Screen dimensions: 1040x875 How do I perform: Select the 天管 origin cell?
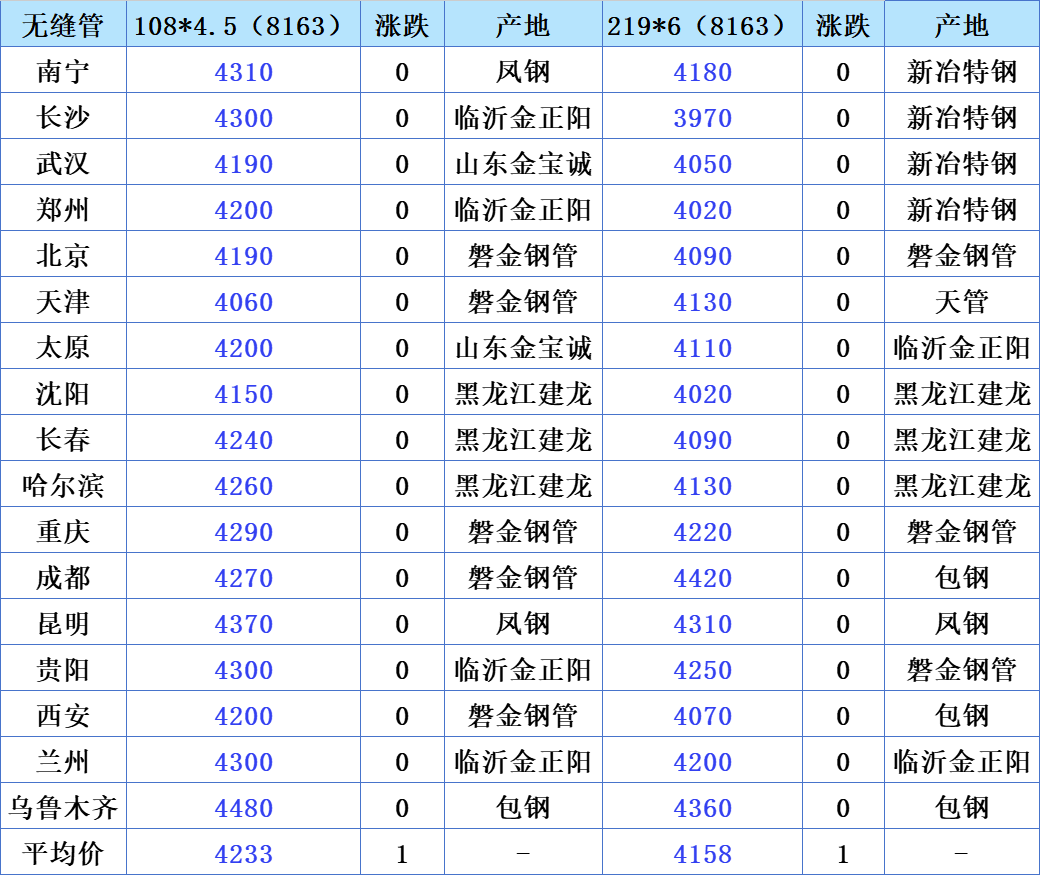(x=962, y=302)
